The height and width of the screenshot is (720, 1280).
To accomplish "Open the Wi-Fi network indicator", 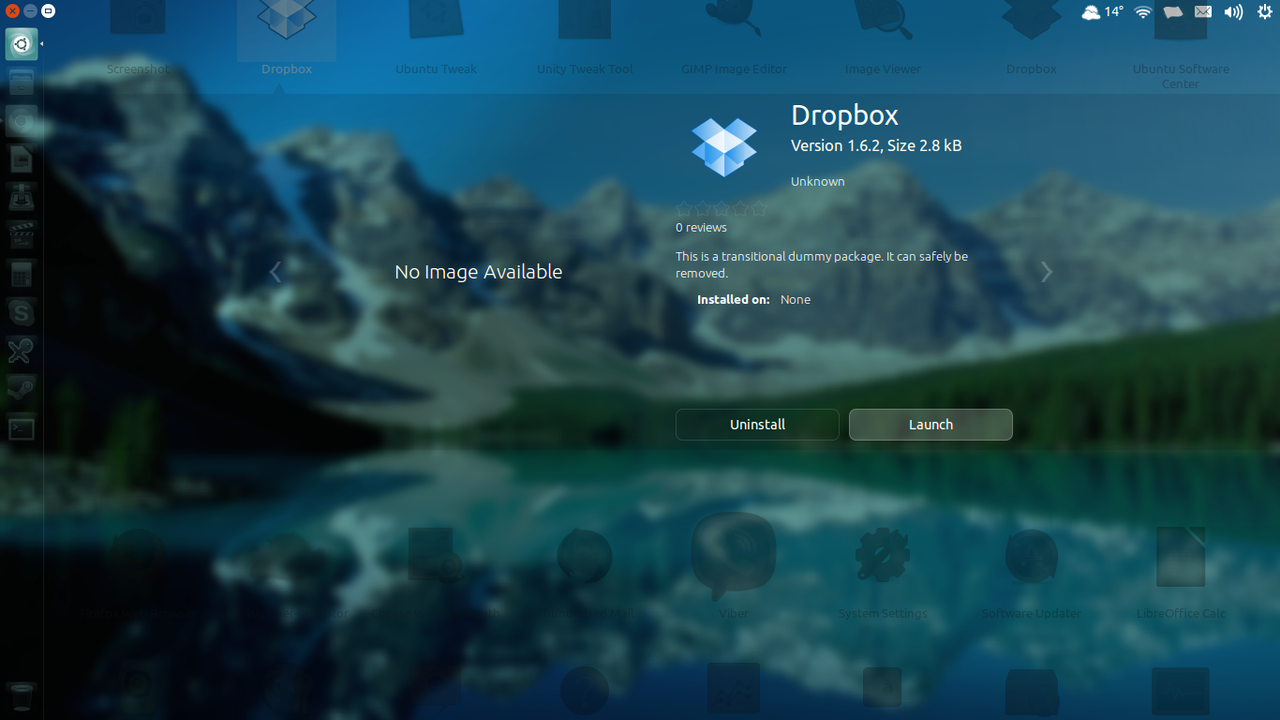I will tap(1144, 12).
